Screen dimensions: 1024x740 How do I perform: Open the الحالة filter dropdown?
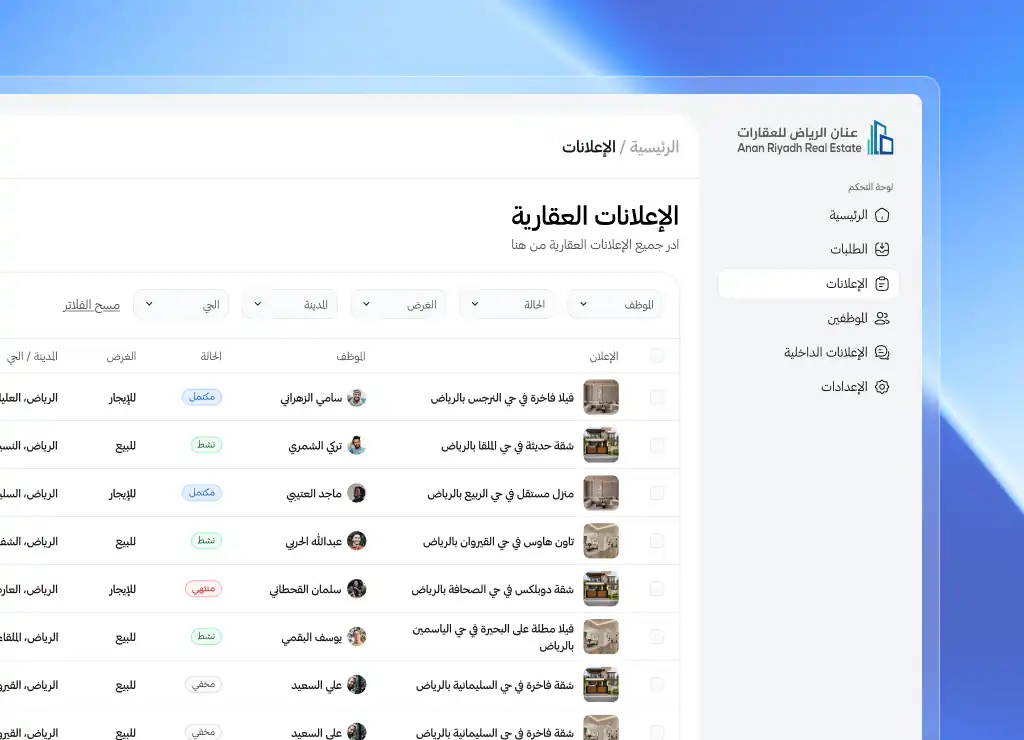tap(507, 304)
